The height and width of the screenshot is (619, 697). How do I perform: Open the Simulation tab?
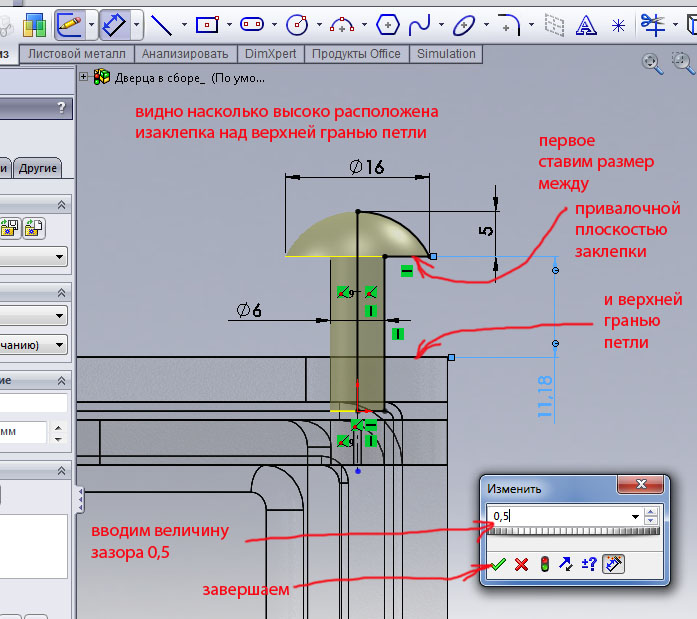(x=446, y=54)
